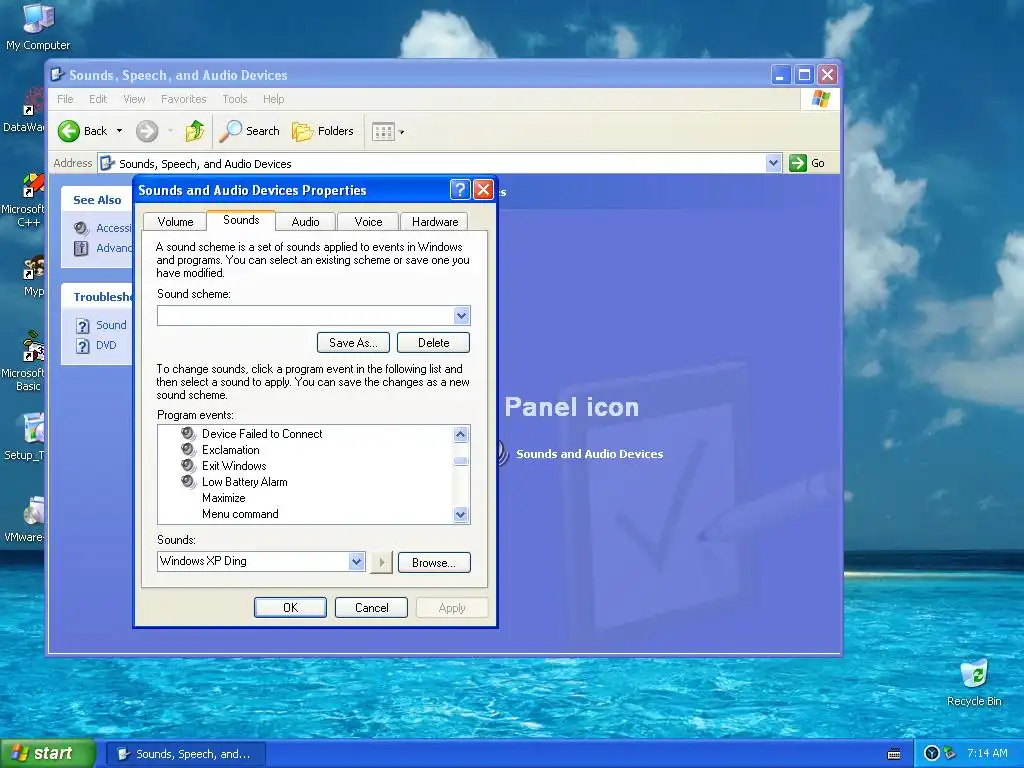Click program events scroll up arrow
This screenshot has width=1024, height=768.
(460, 434)
